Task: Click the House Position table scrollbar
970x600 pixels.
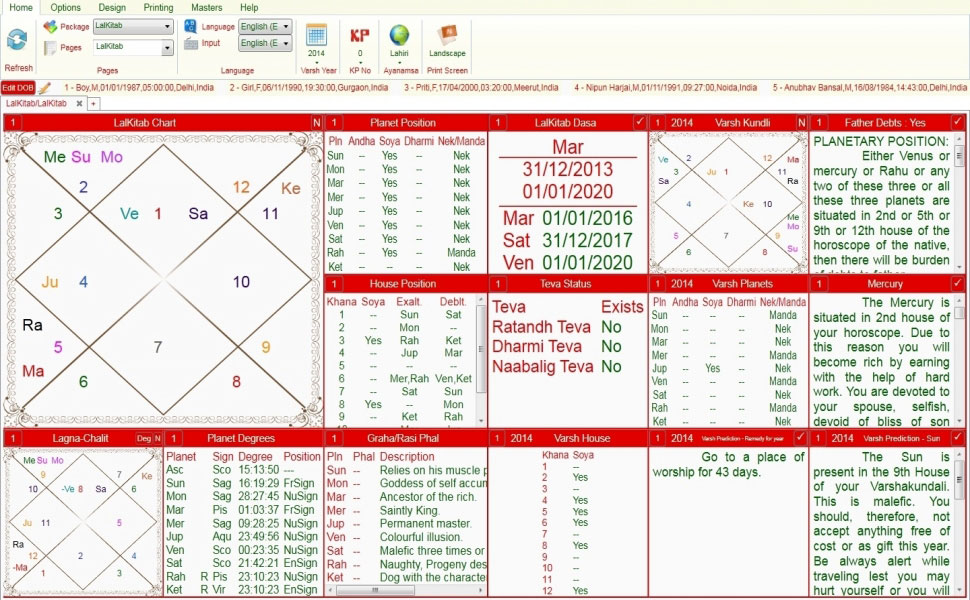Action: pyautogui.click(x=481, y=359)
